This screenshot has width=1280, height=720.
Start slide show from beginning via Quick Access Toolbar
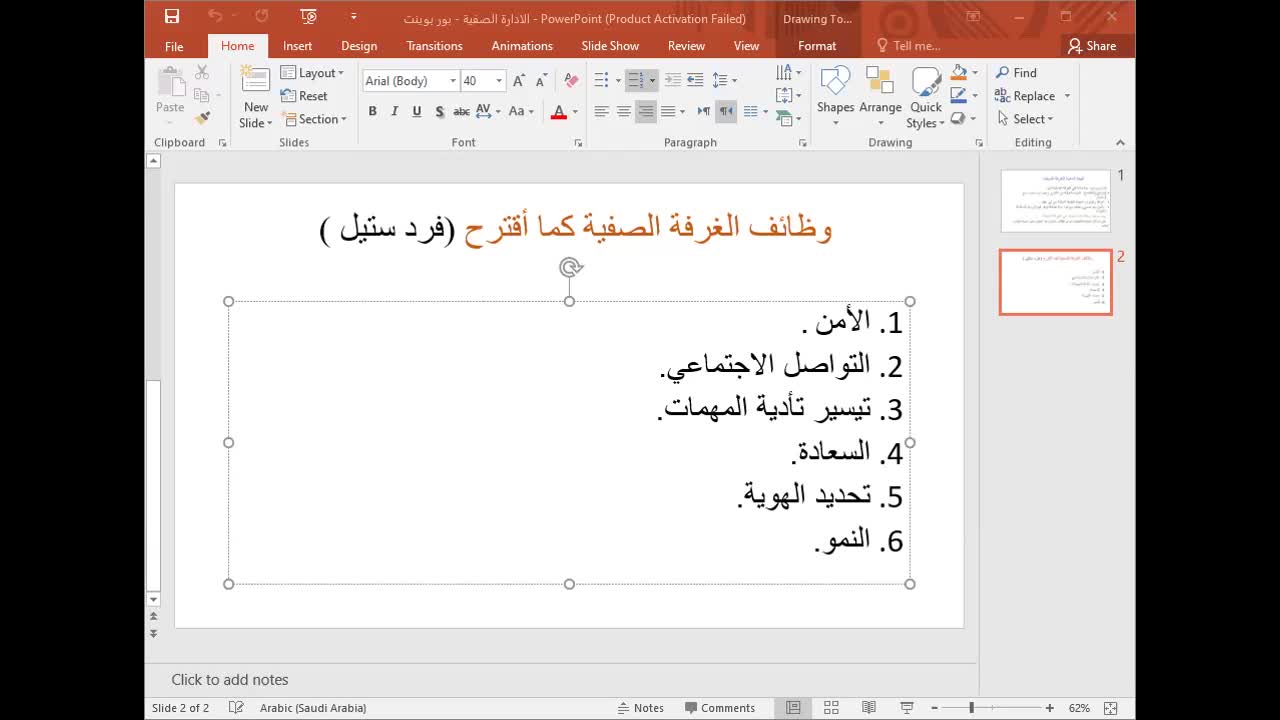click(x=308, y=16)
